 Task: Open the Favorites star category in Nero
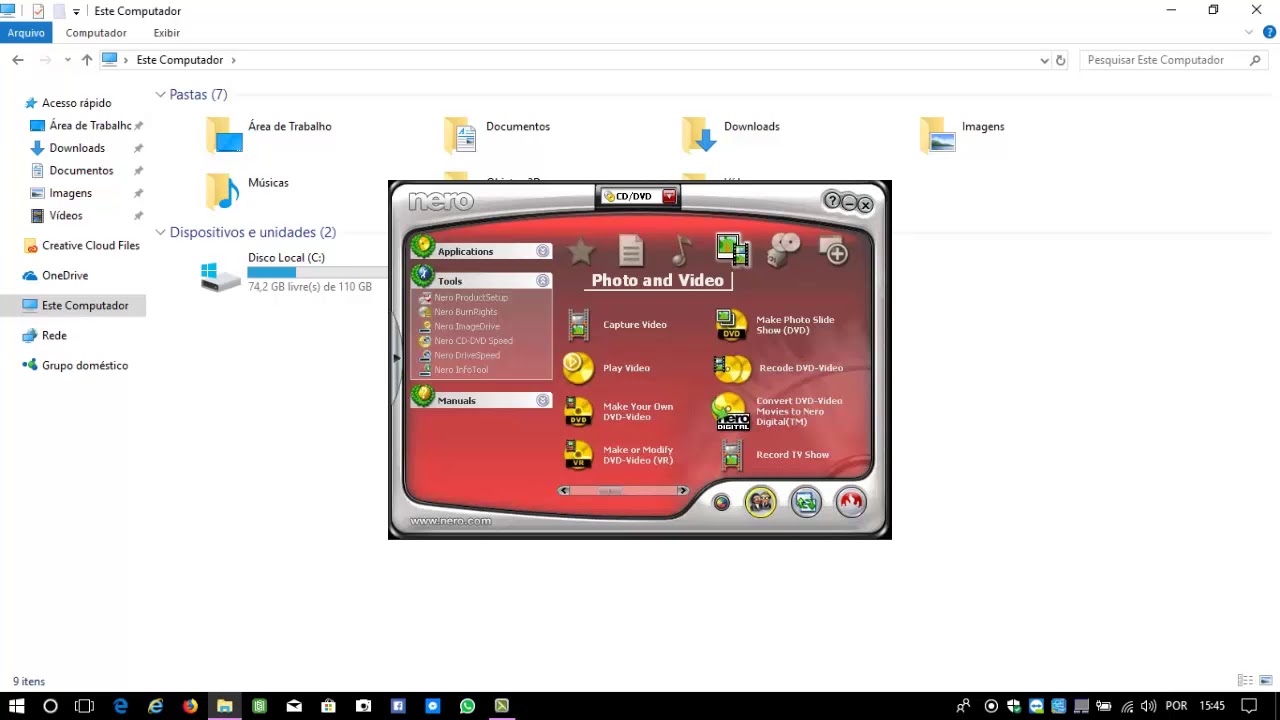[581, 251]
